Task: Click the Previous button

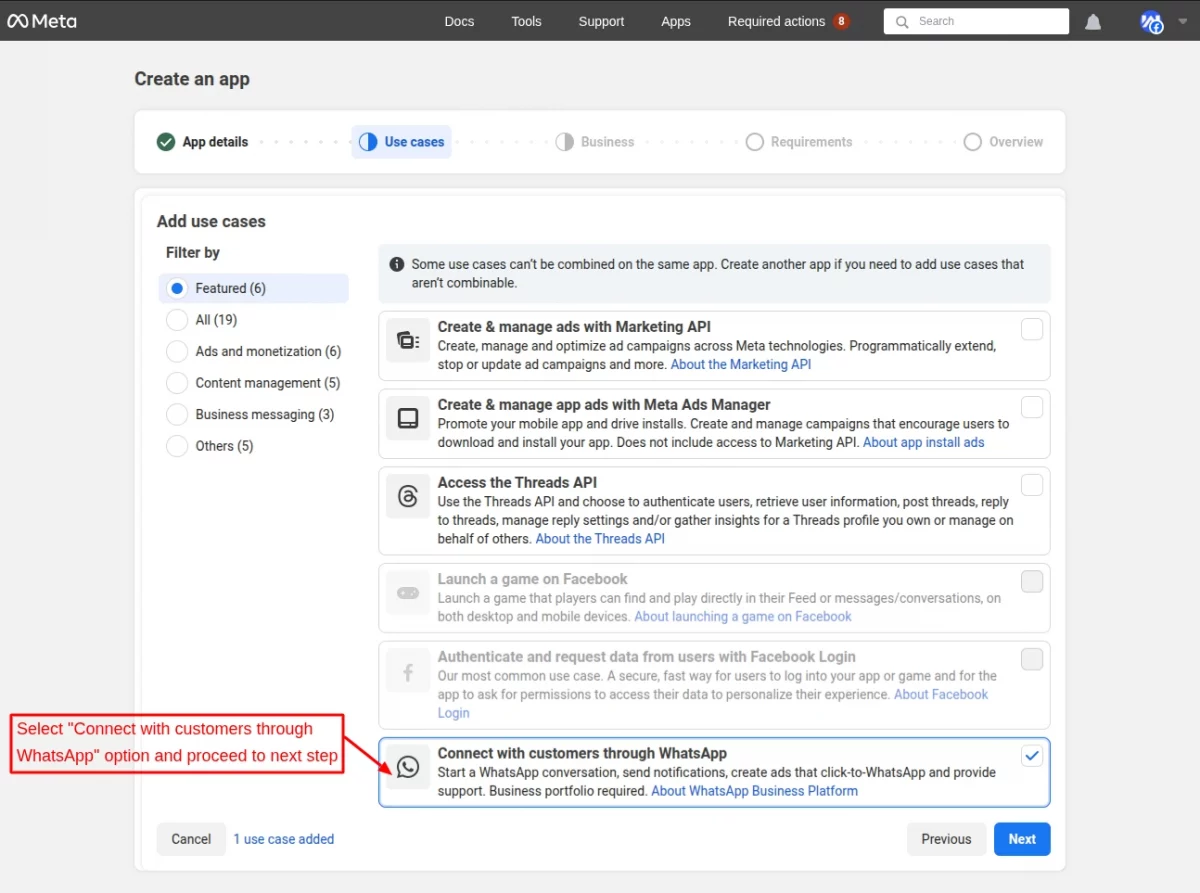Action: point(946,839)
